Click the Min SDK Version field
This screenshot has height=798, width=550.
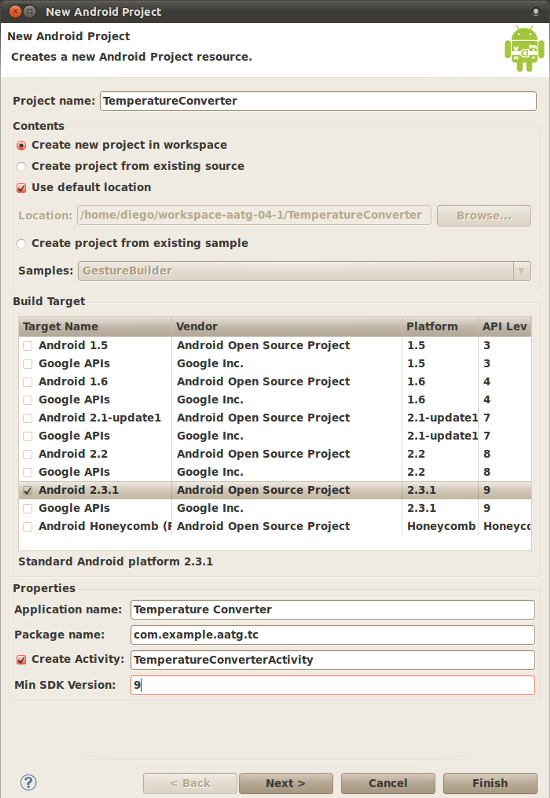coord(332,685)
